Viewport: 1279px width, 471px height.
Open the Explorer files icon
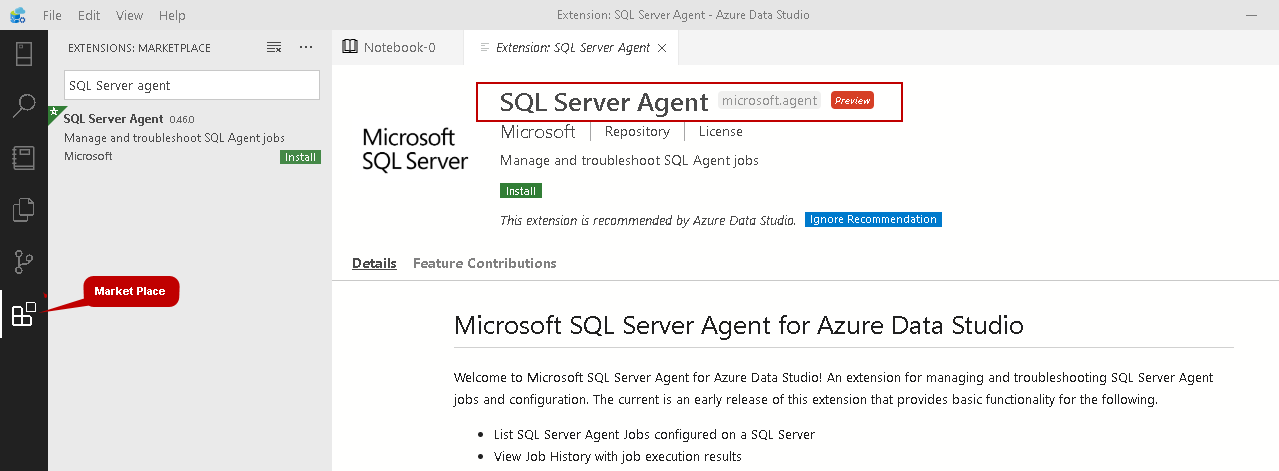(x=23, y=210)
